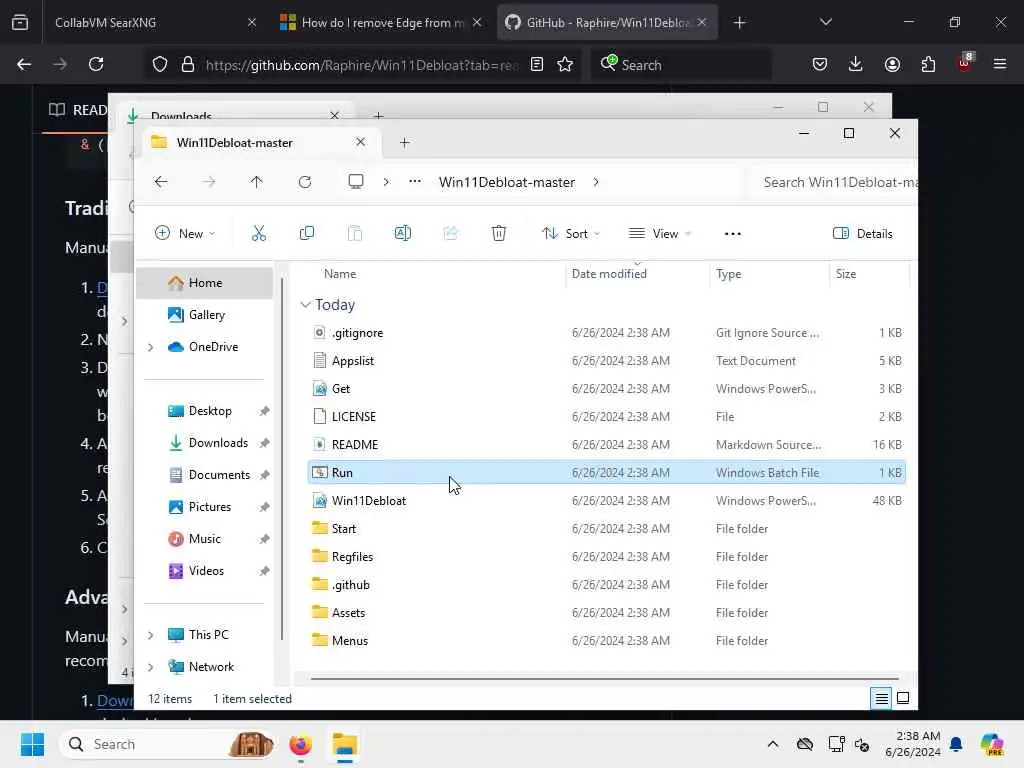Open the uBlock extension icon in Firefox
The width and height of the screenshot is (1024, 768).
point(965,63)
